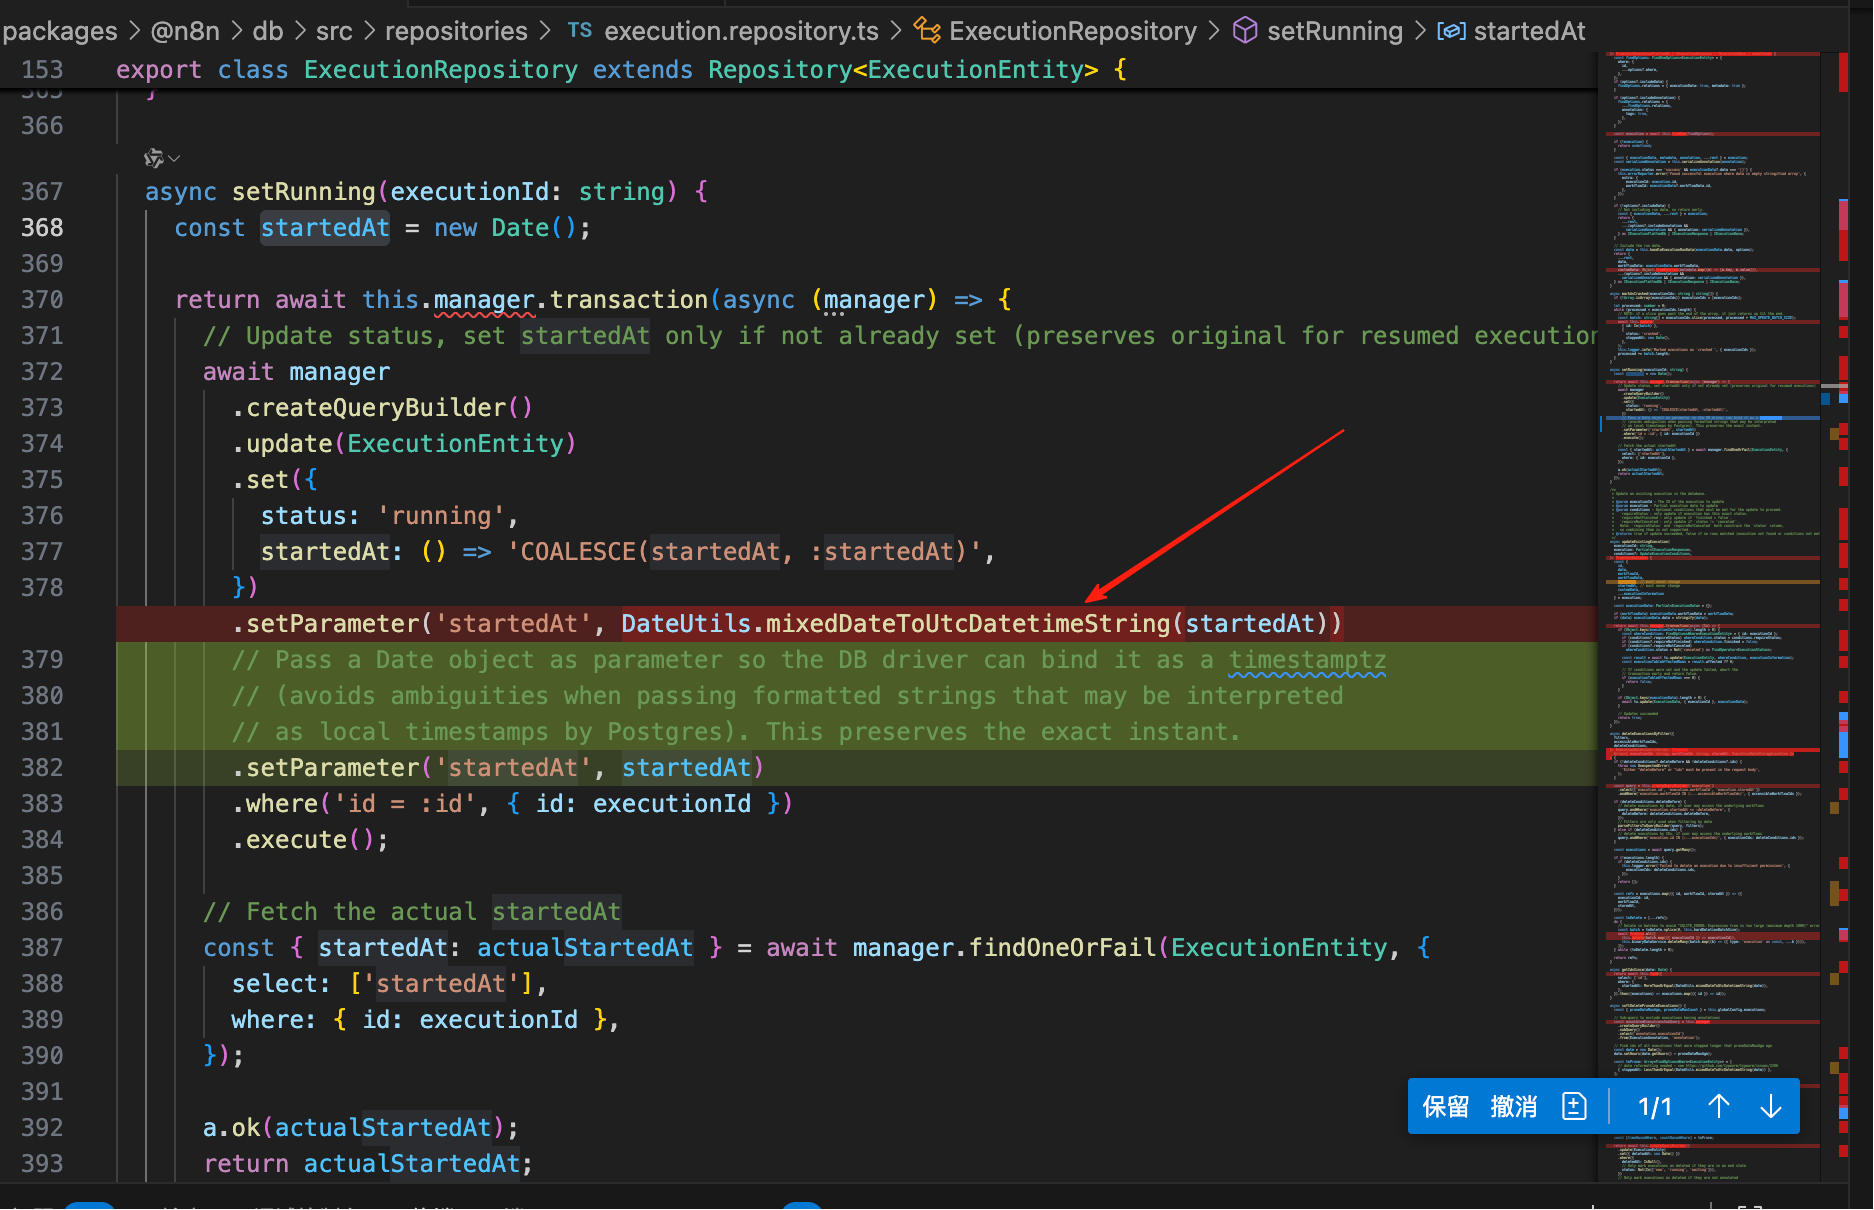Click the 1/1 change counter
The height and width of the screenshot is (1210, 1874).
[x=1655, y=1106]
